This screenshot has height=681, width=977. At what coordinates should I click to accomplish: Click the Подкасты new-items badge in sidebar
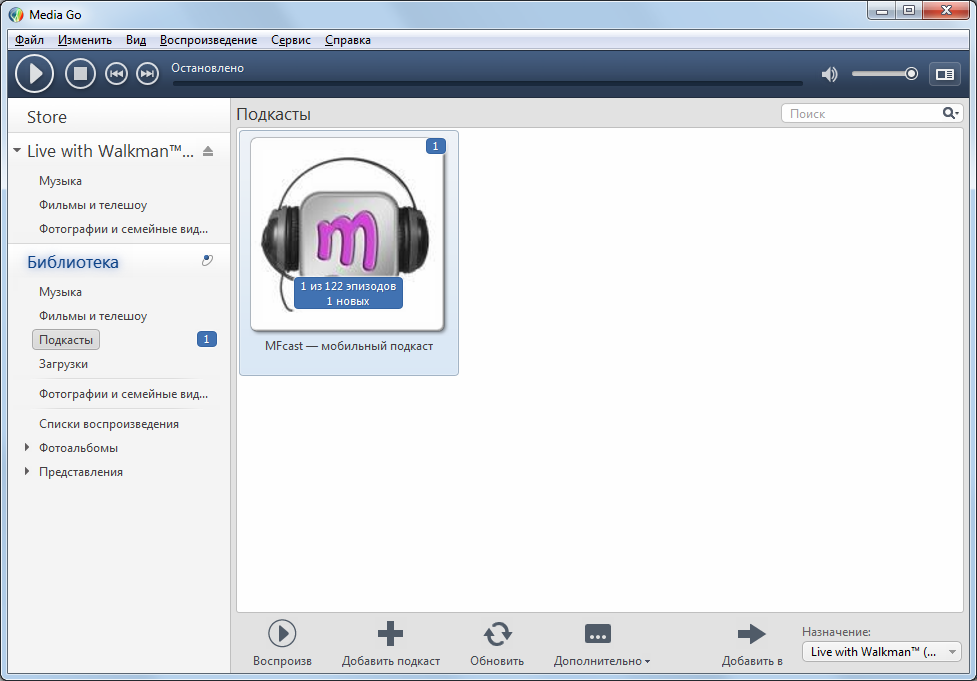pyautogui.click(x=207, y=339)
